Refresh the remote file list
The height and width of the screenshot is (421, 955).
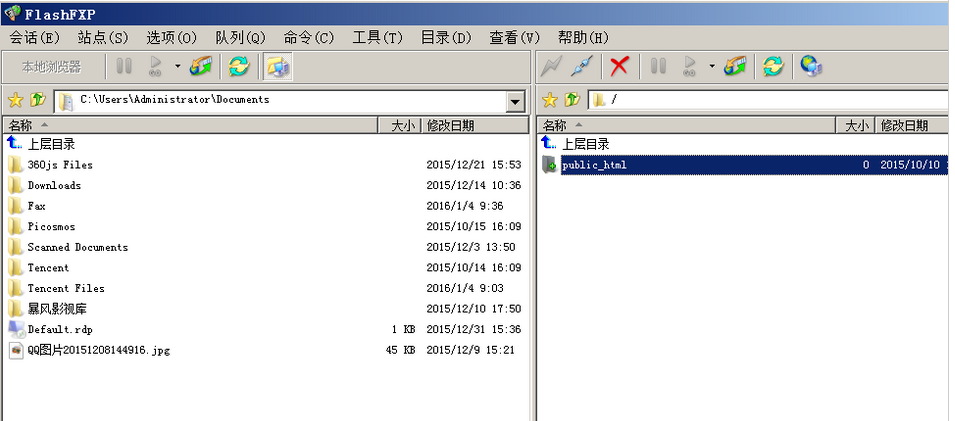point(773,66)
